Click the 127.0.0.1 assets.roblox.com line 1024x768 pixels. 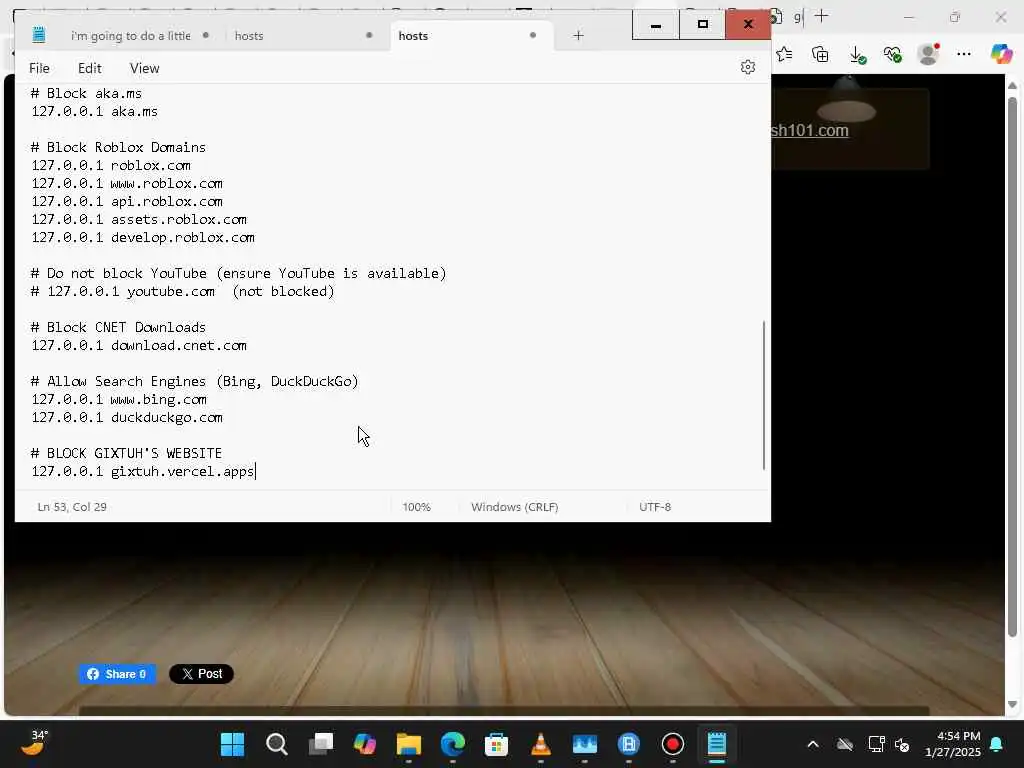pyautogui.click(x=139, y=219)
